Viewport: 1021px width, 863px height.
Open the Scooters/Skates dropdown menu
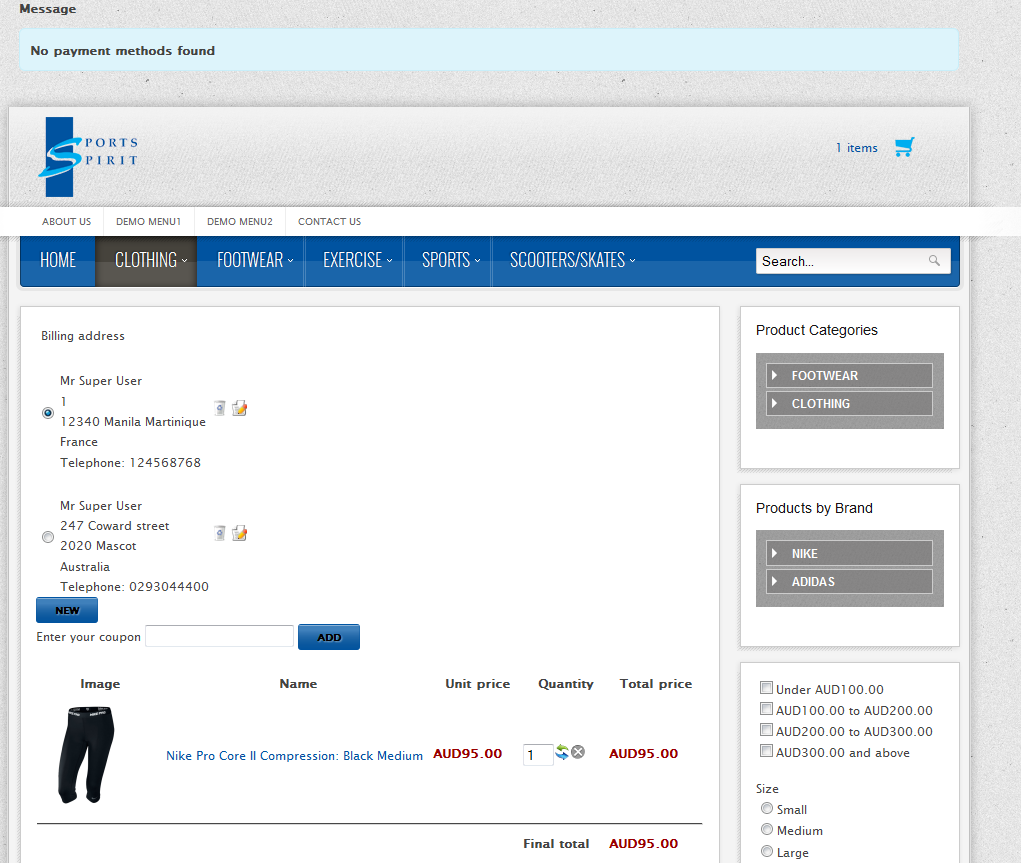coord(572,261)
